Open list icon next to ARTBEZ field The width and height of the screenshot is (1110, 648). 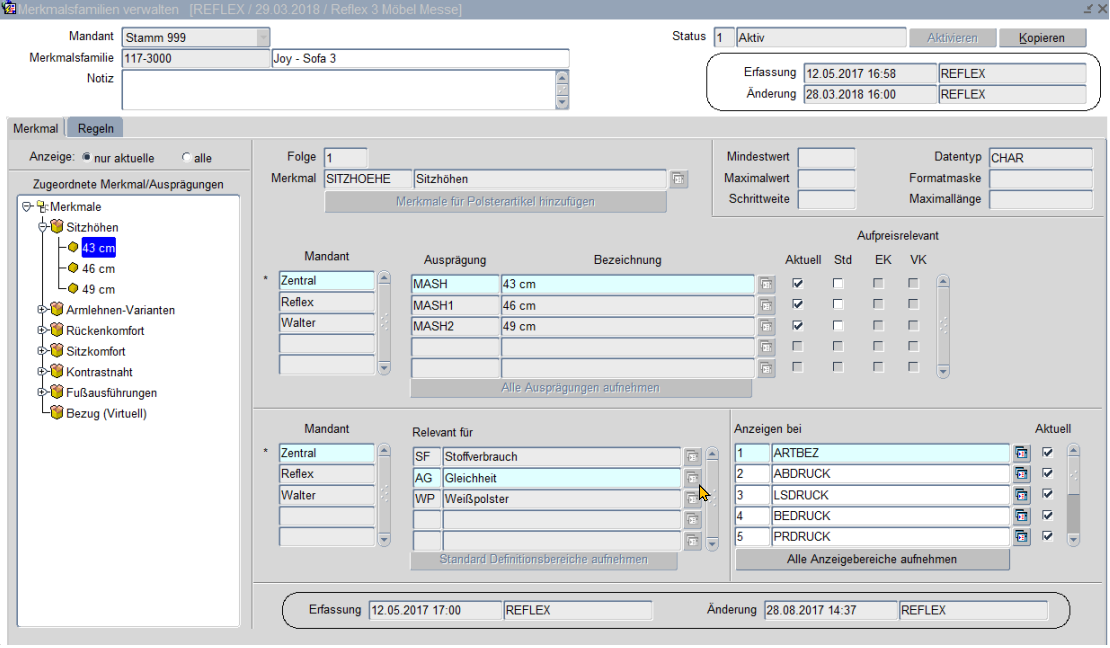tap(1021, 453)
